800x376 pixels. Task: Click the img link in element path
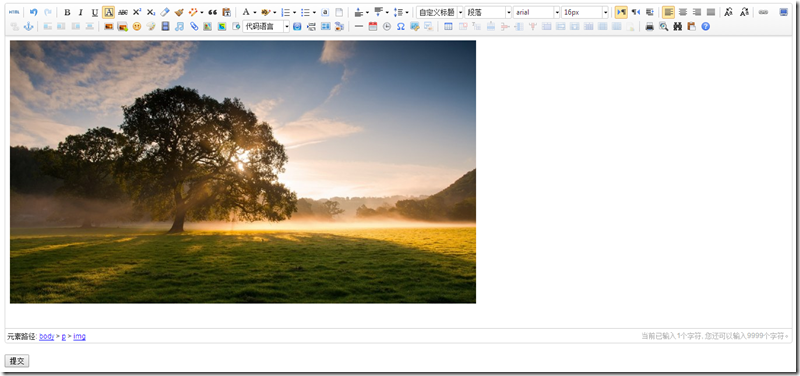80,337
